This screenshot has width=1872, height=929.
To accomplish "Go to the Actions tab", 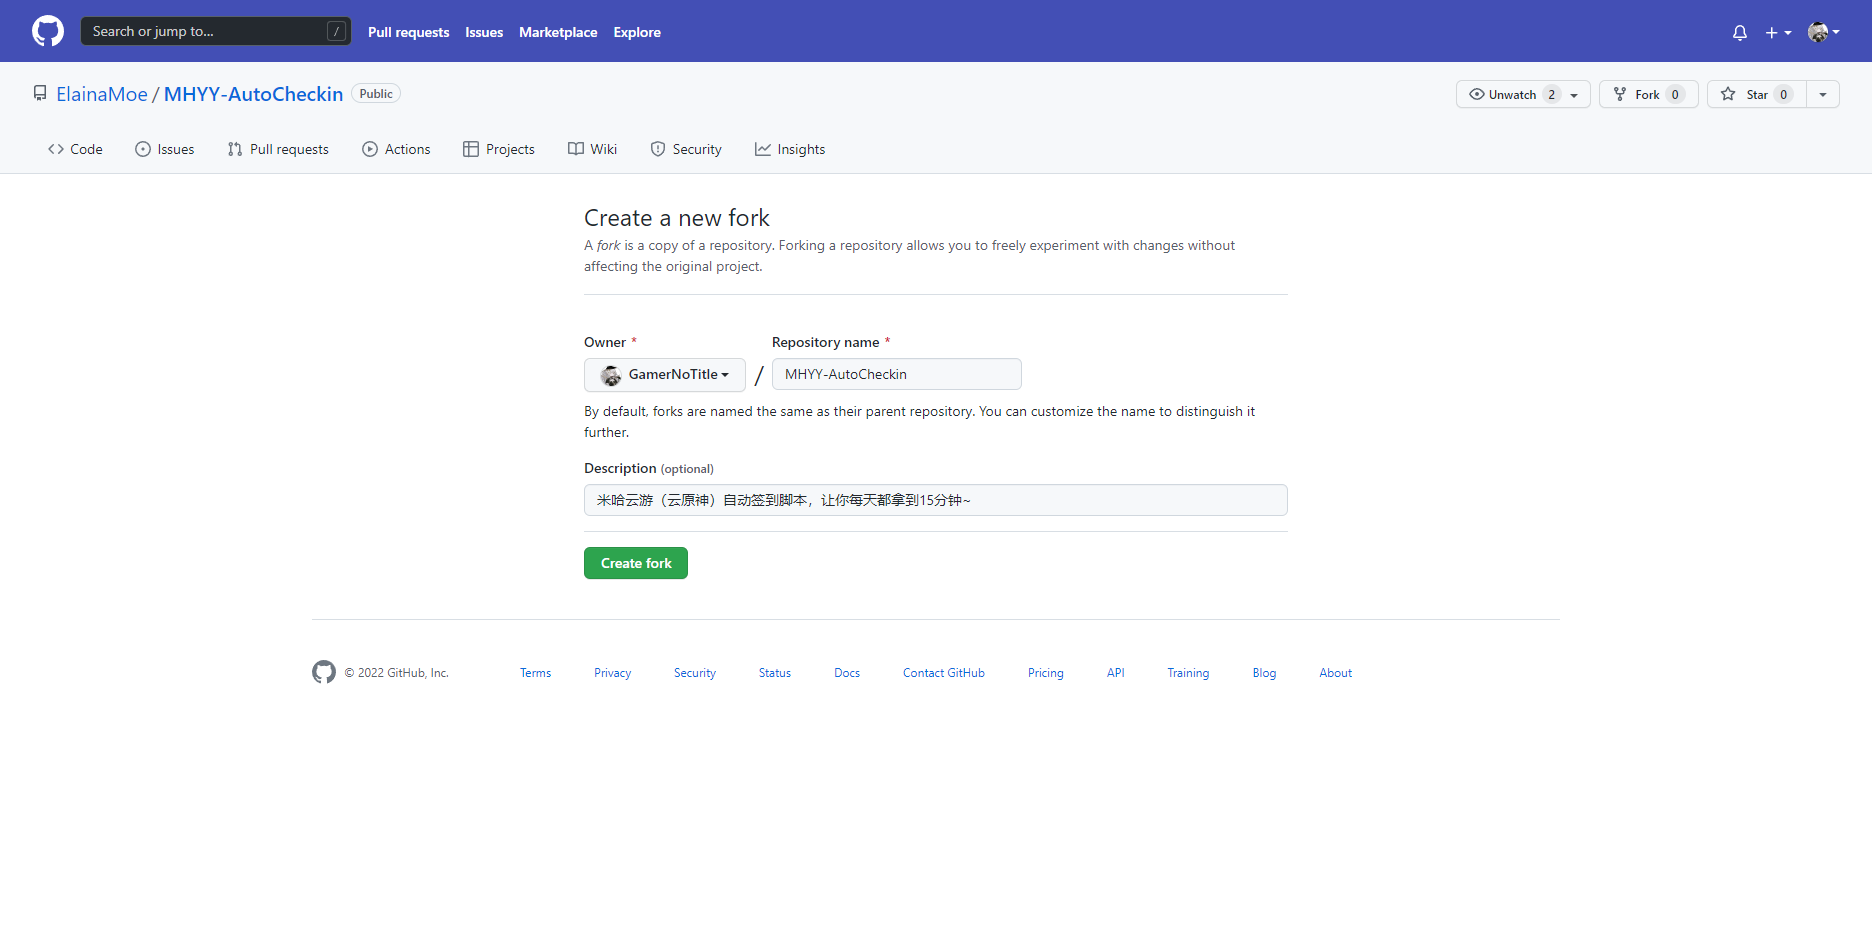I will point(396,149).
